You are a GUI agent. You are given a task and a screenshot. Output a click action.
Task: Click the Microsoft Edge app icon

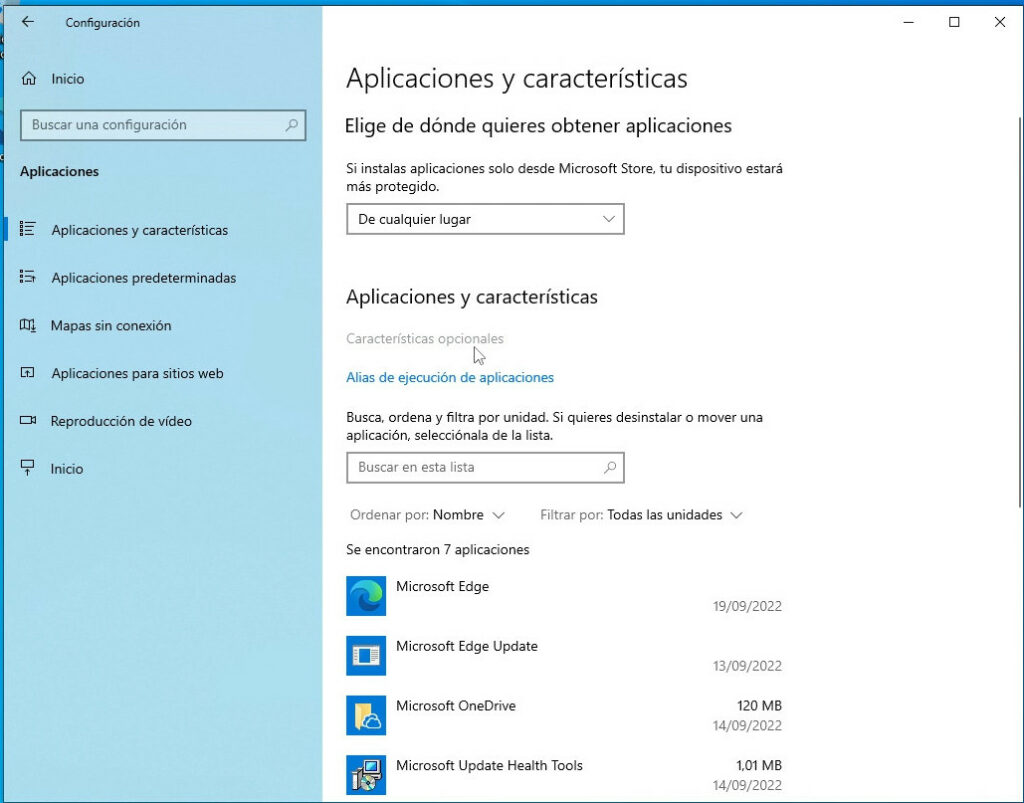point(365,596)
